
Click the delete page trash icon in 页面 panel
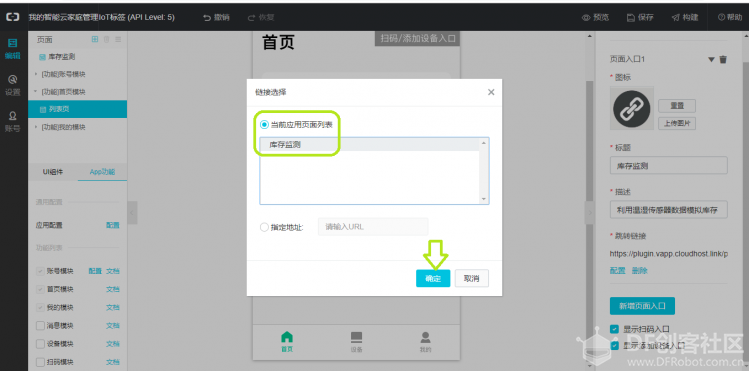click(x=106, y=39)
